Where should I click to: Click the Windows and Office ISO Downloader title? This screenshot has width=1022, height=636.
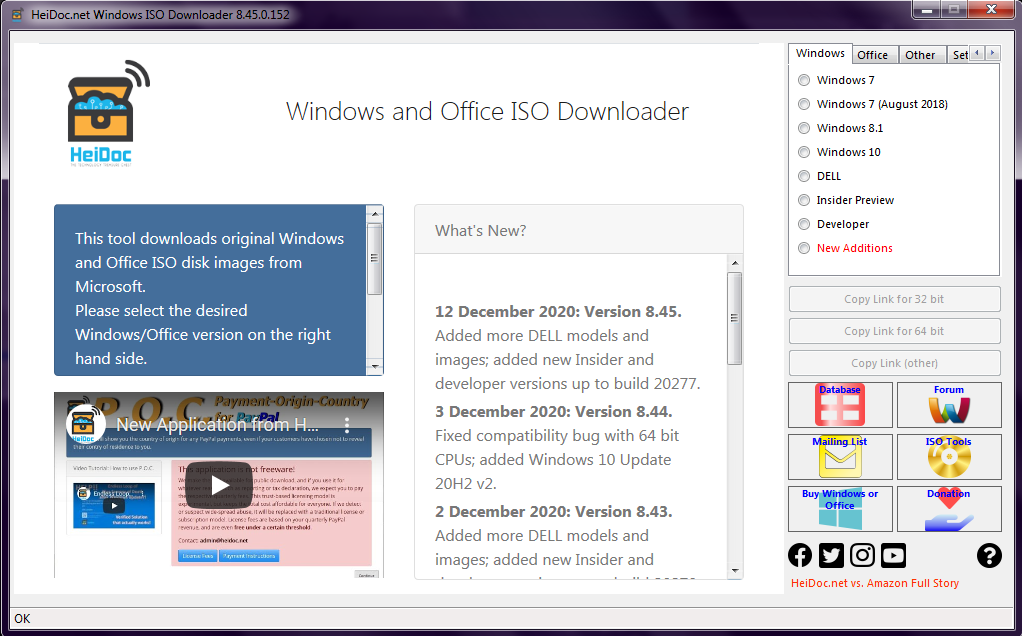[487, 111]
